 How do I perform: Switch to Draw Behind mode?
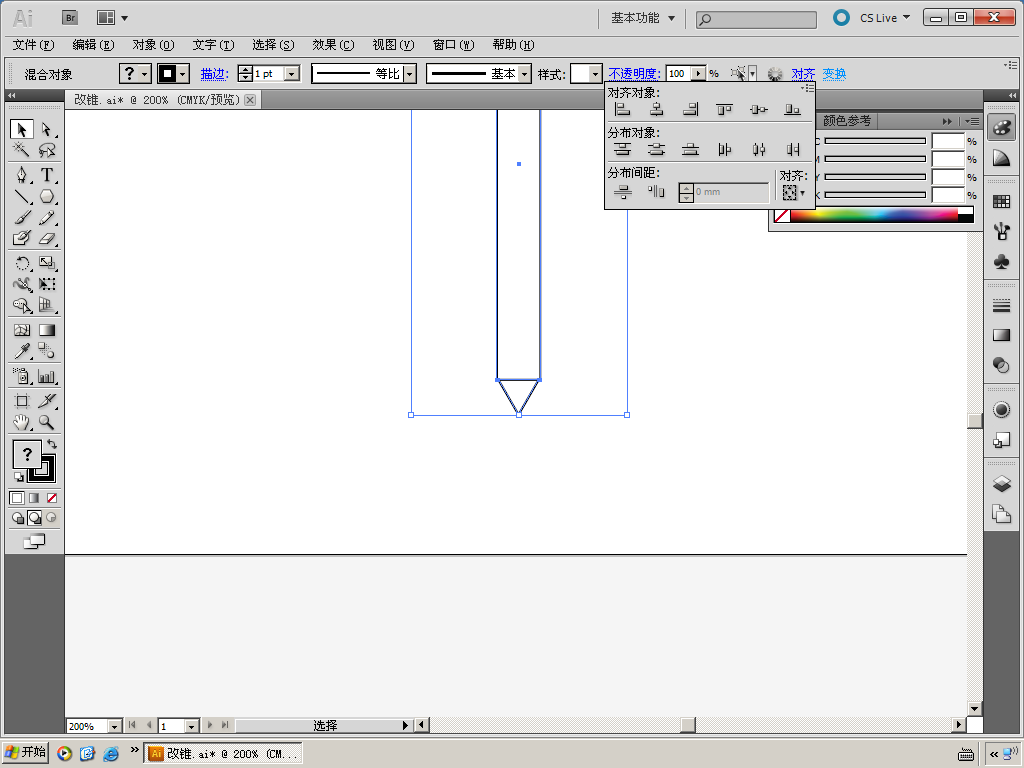point(35,518)
